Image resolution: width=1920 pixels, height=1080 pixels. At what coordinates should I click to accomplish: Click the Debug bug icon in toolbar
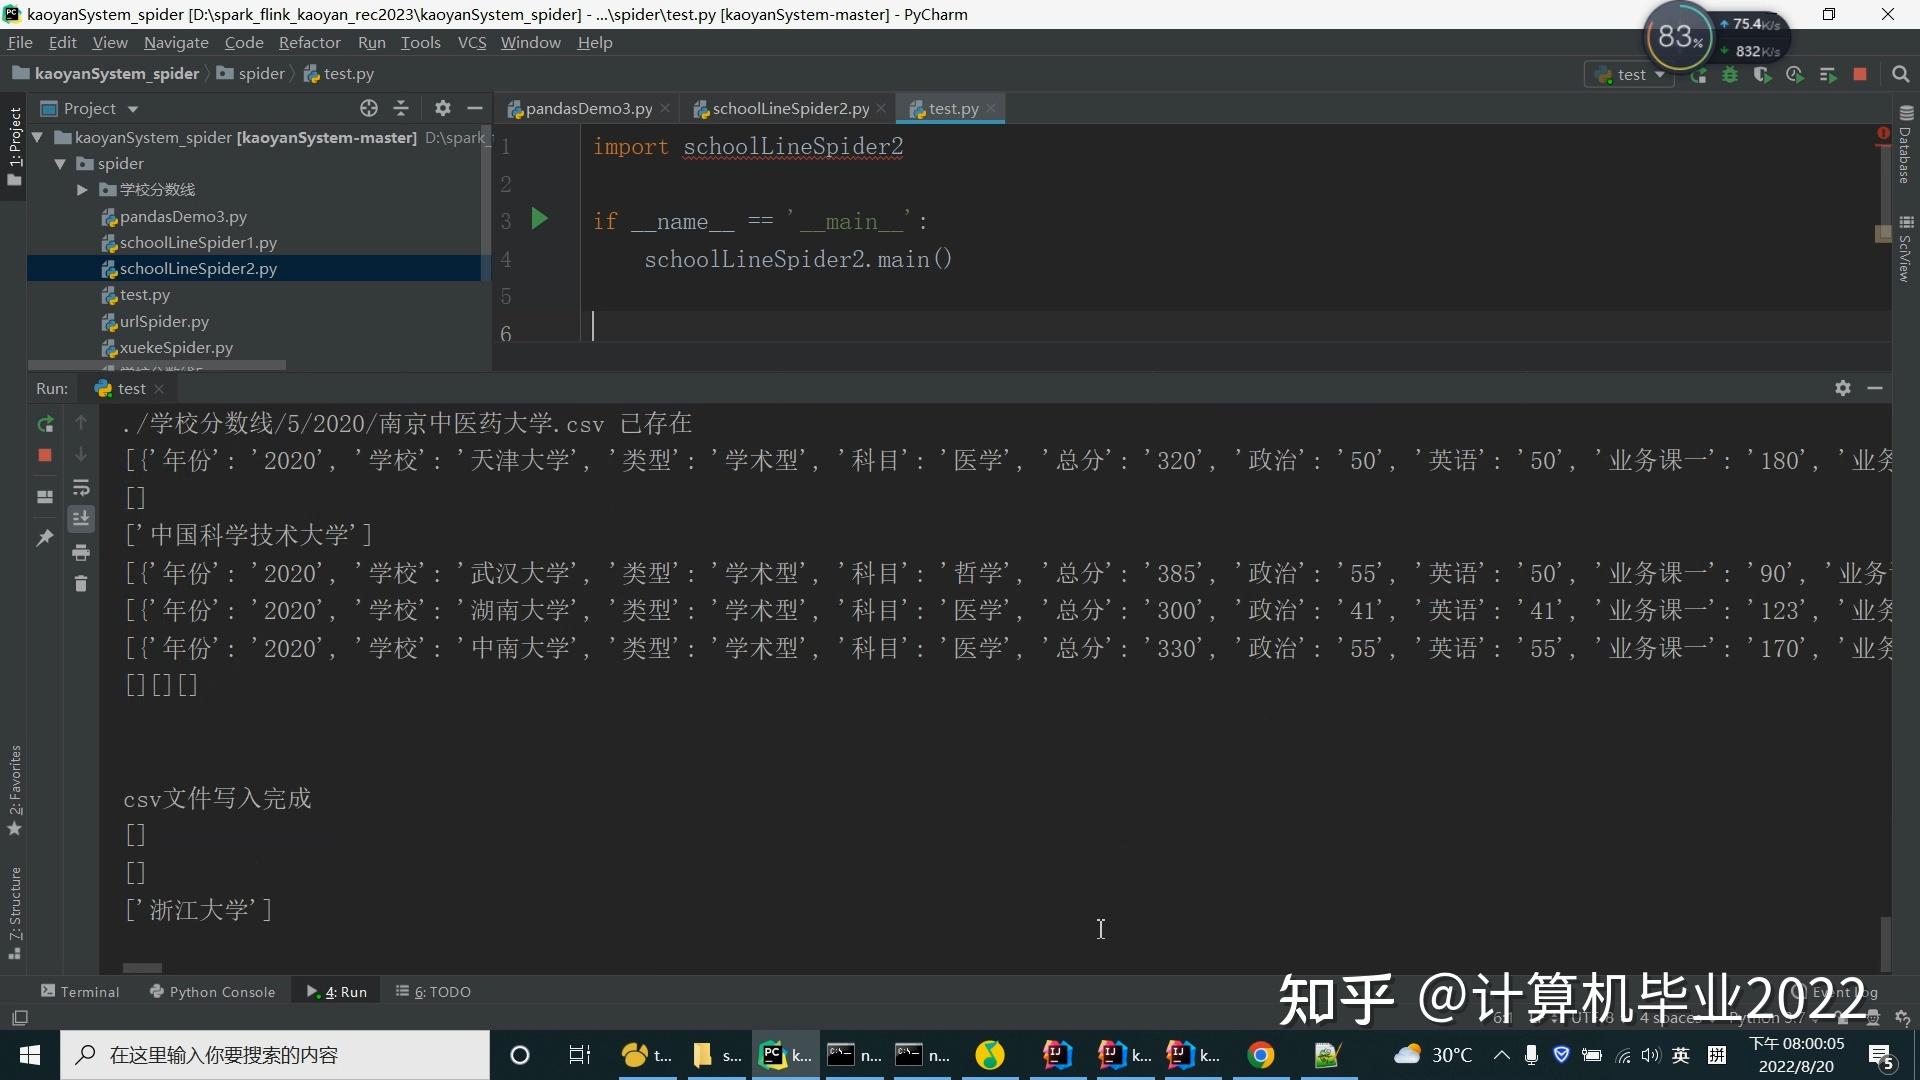tap(1730, 75)
